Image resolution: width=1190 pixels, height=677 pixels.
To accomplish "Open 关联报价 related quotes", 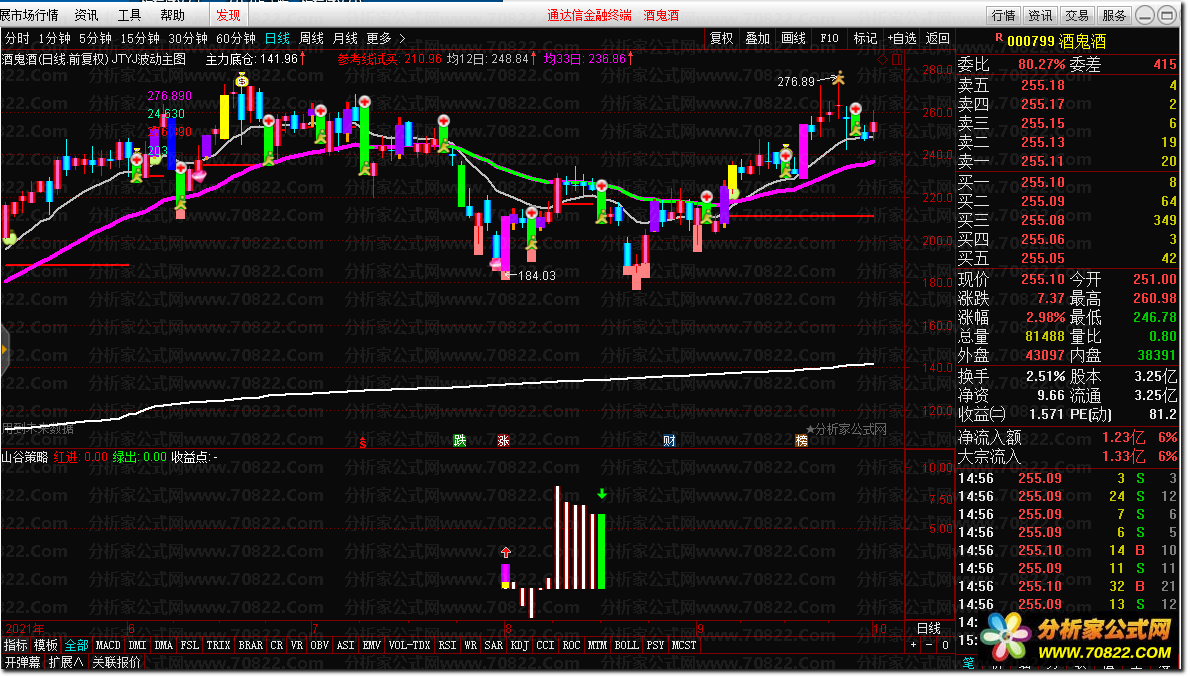I will tap(116, 663).
